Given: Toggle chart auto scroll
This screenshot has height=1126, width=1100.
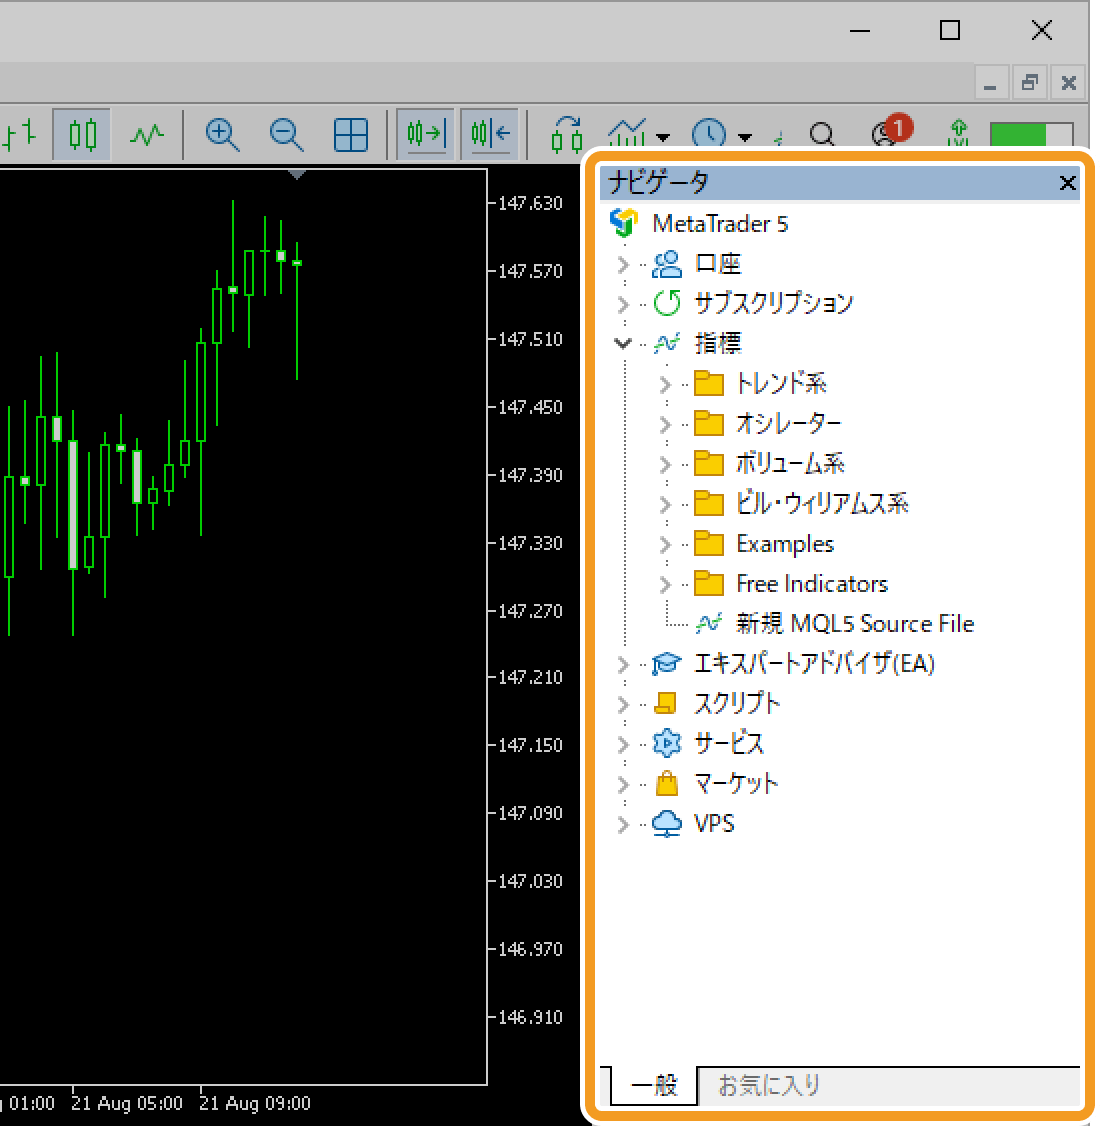Looking at the screenshot, I should coord(426,134).
